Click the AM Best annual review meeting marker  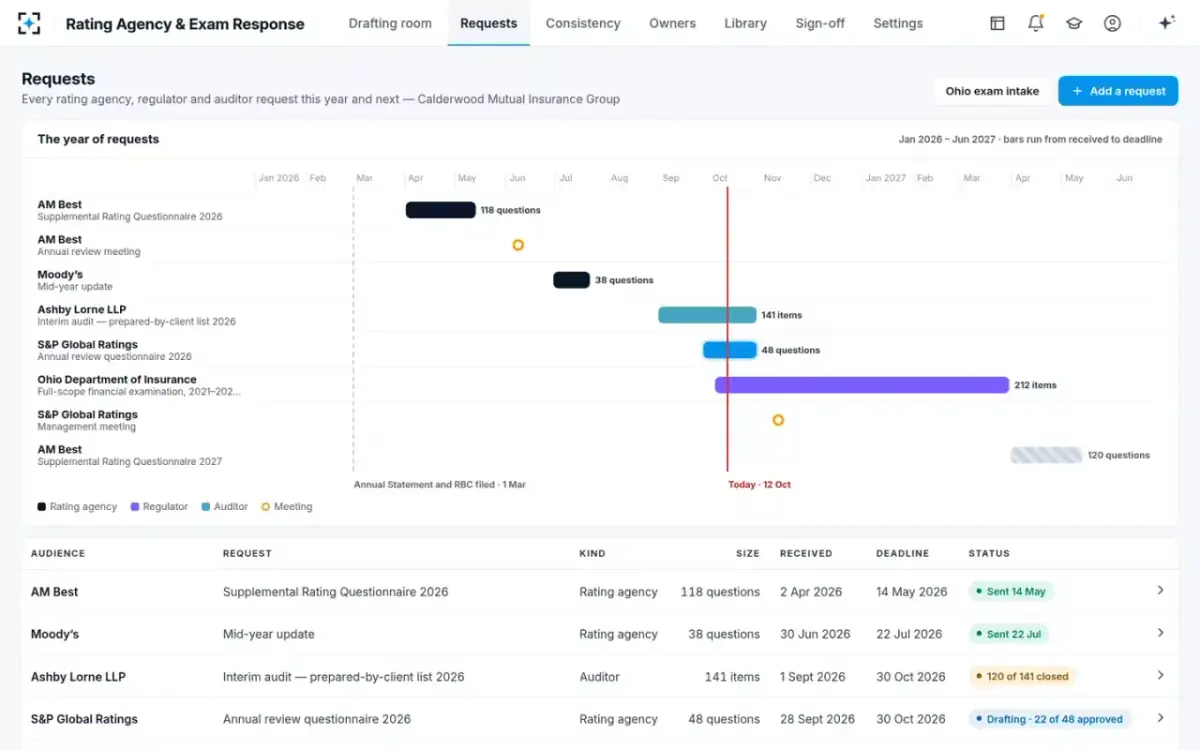(x=518, y=245)
